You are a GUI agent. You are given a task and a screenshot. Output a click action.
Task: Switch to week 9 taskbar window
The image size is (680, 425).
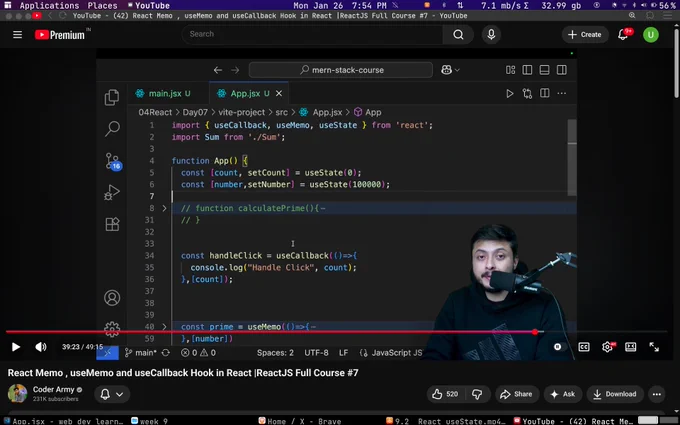[149, 421]
